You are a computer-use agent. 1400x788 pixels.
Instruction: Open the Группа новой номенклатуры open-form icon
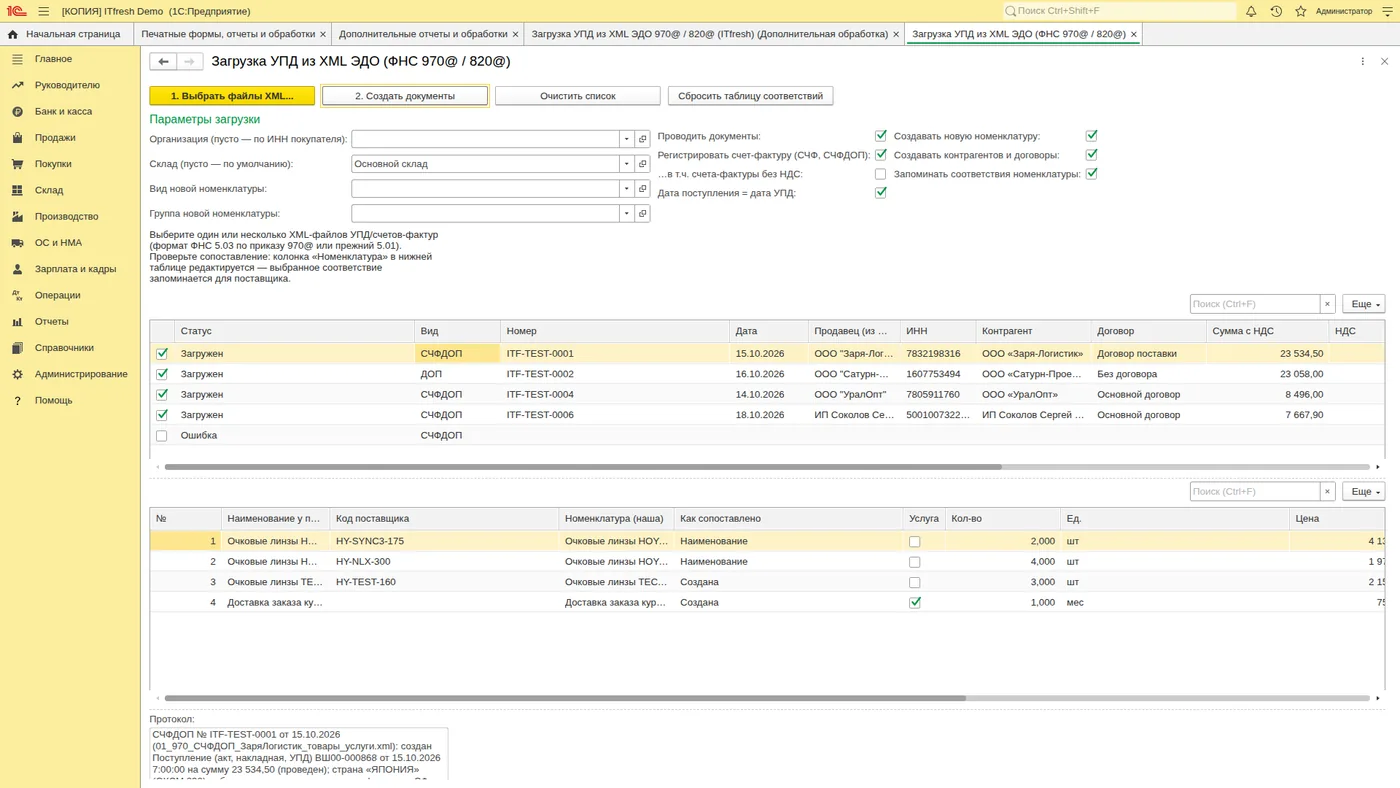coord(643,213)
